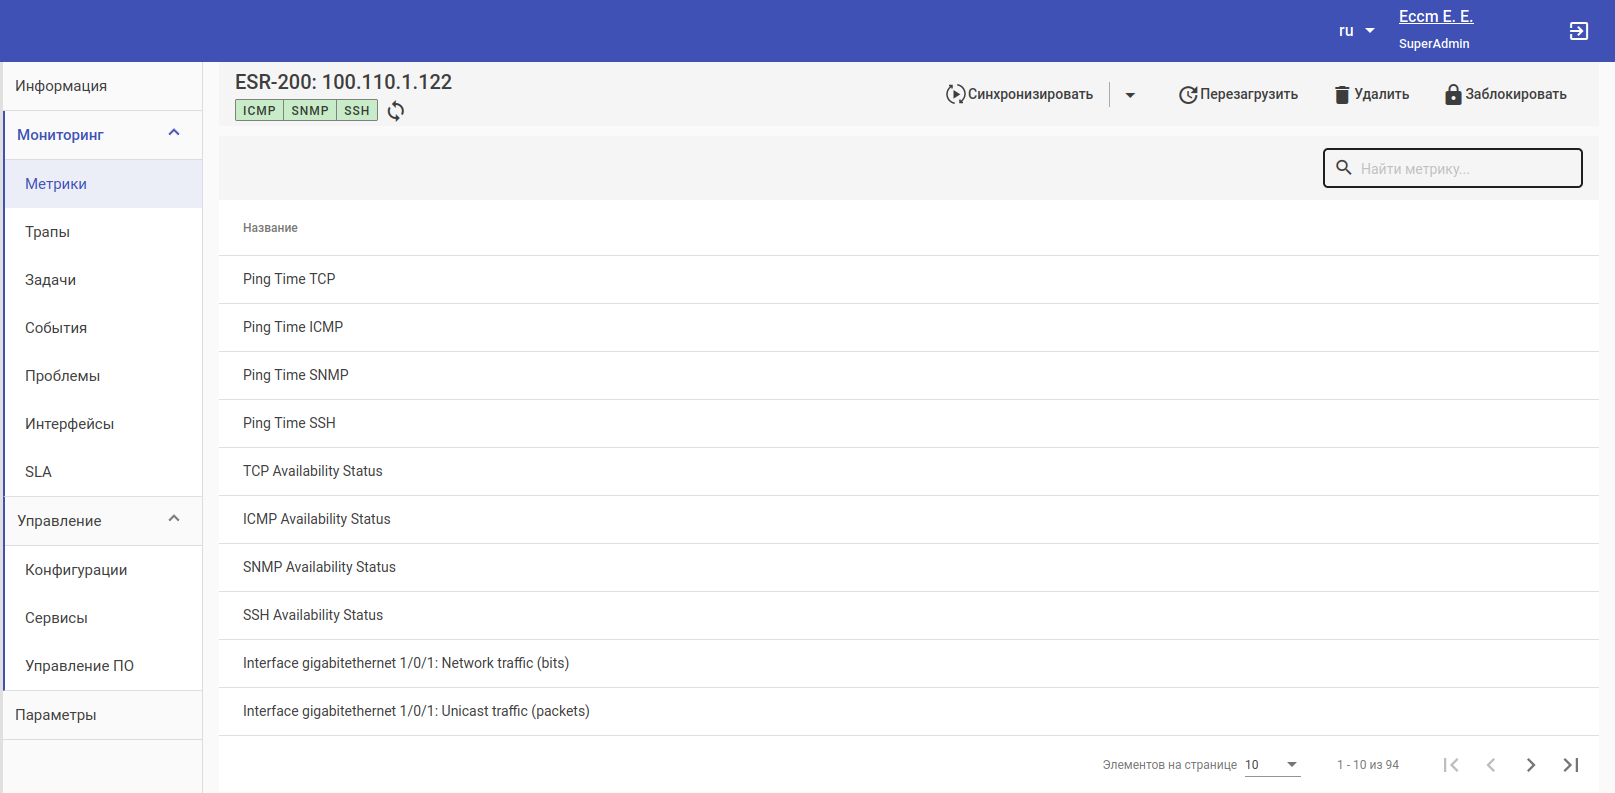Click the previous page pagination arrow
This screenshot has width=1615, height=793.
point(1491,765)
